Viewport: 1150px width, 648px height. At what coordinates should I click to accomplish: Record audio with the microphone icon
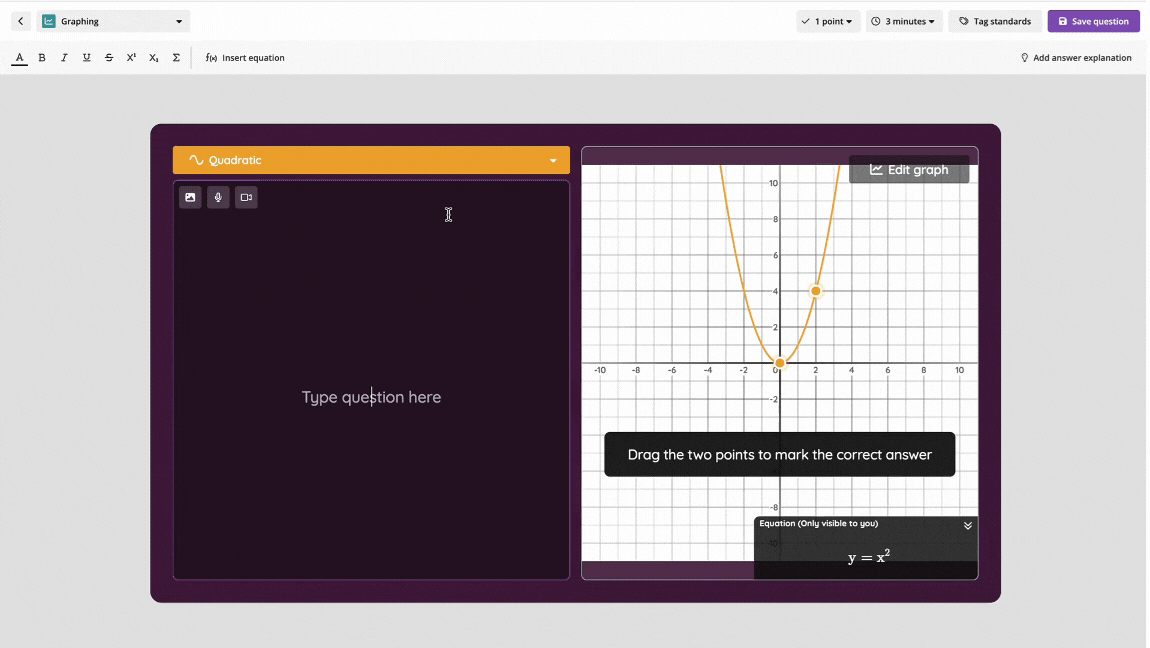[x=218, y=197]
